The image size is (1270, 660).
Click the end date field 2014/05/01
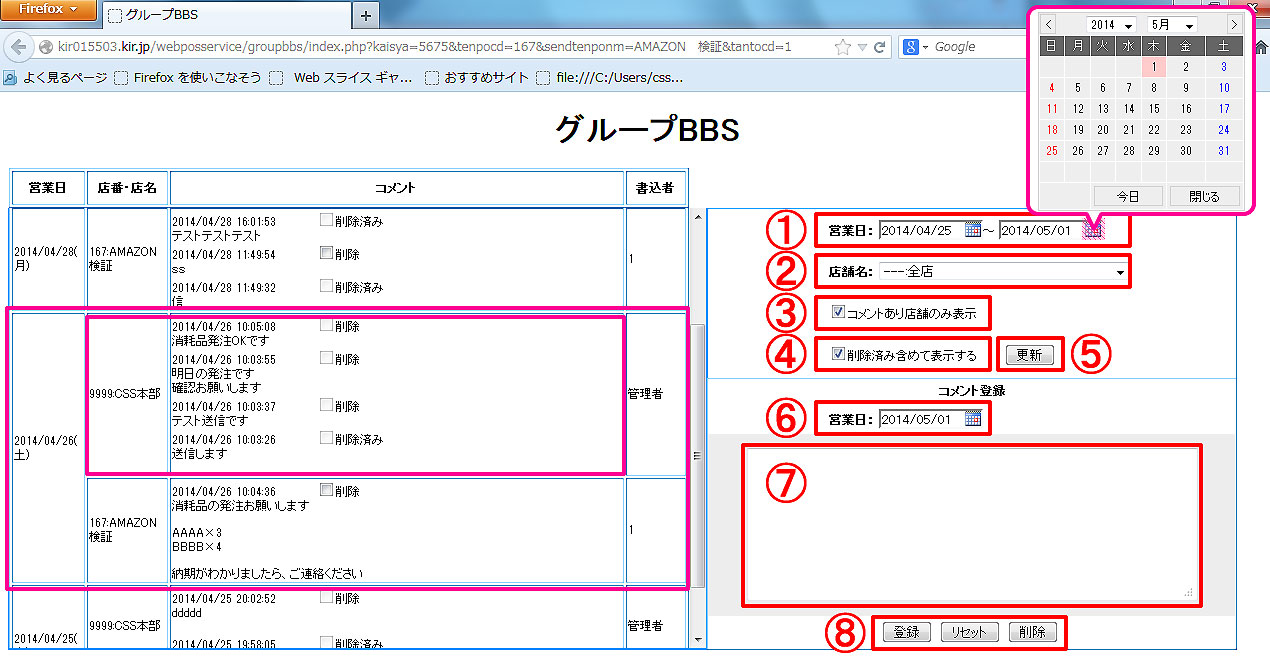coord(1041,230)
